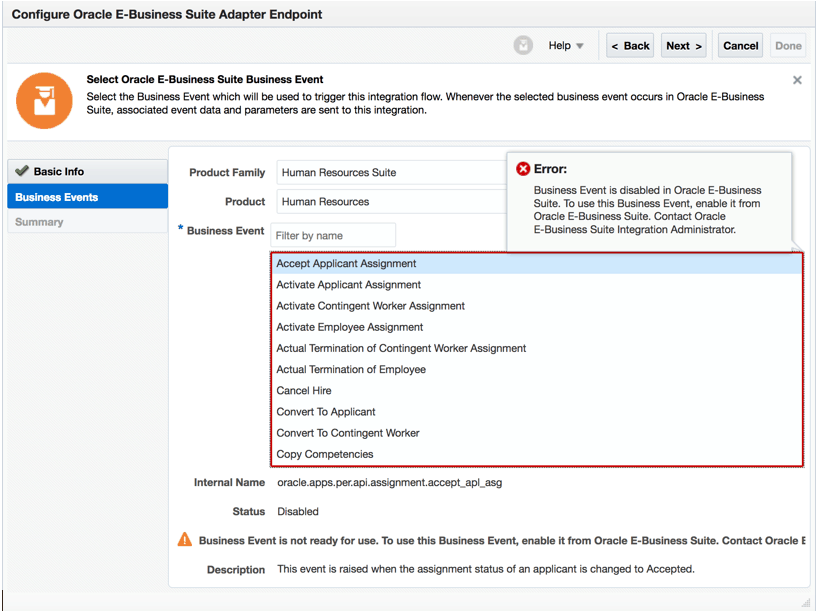
Task: Select the Copy Competencies event
Action: click(537, 455)
